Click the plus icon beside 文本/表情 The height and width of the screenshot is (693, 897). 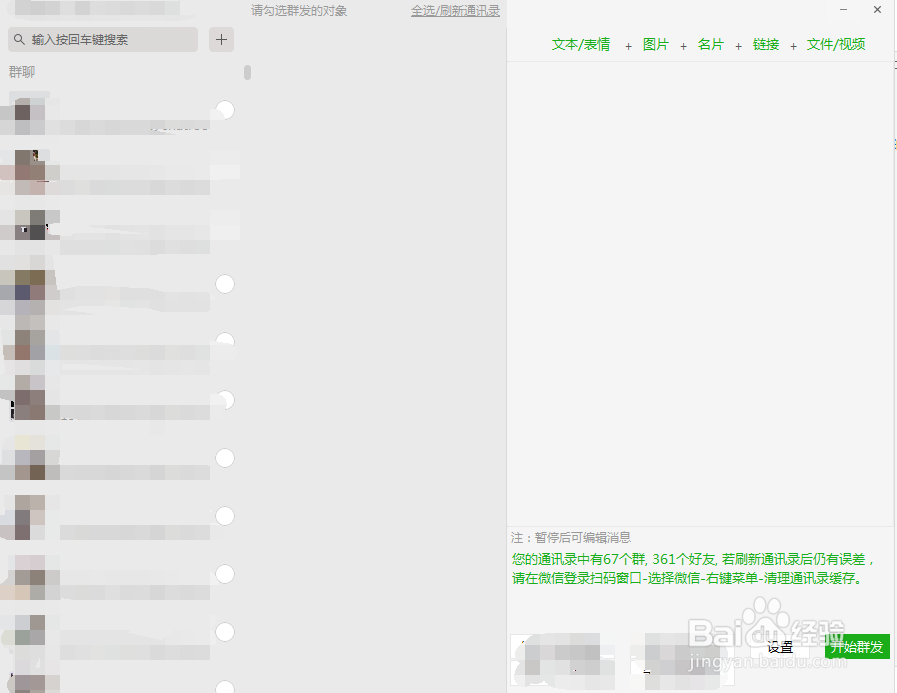tap(628, 45)
